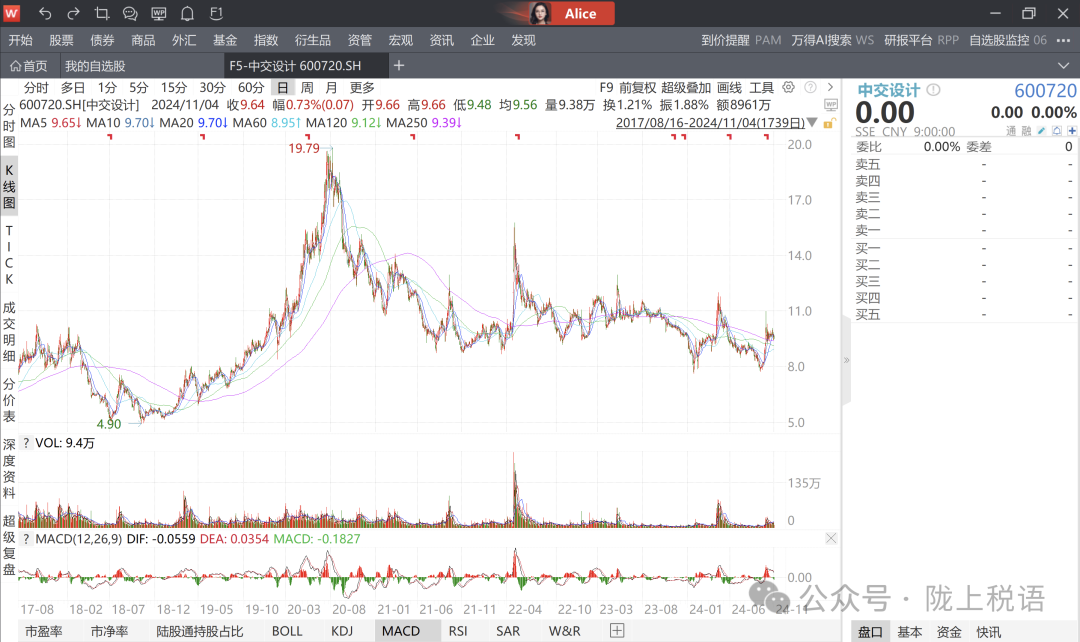Switch to the BOLL indicator tab

287,631
